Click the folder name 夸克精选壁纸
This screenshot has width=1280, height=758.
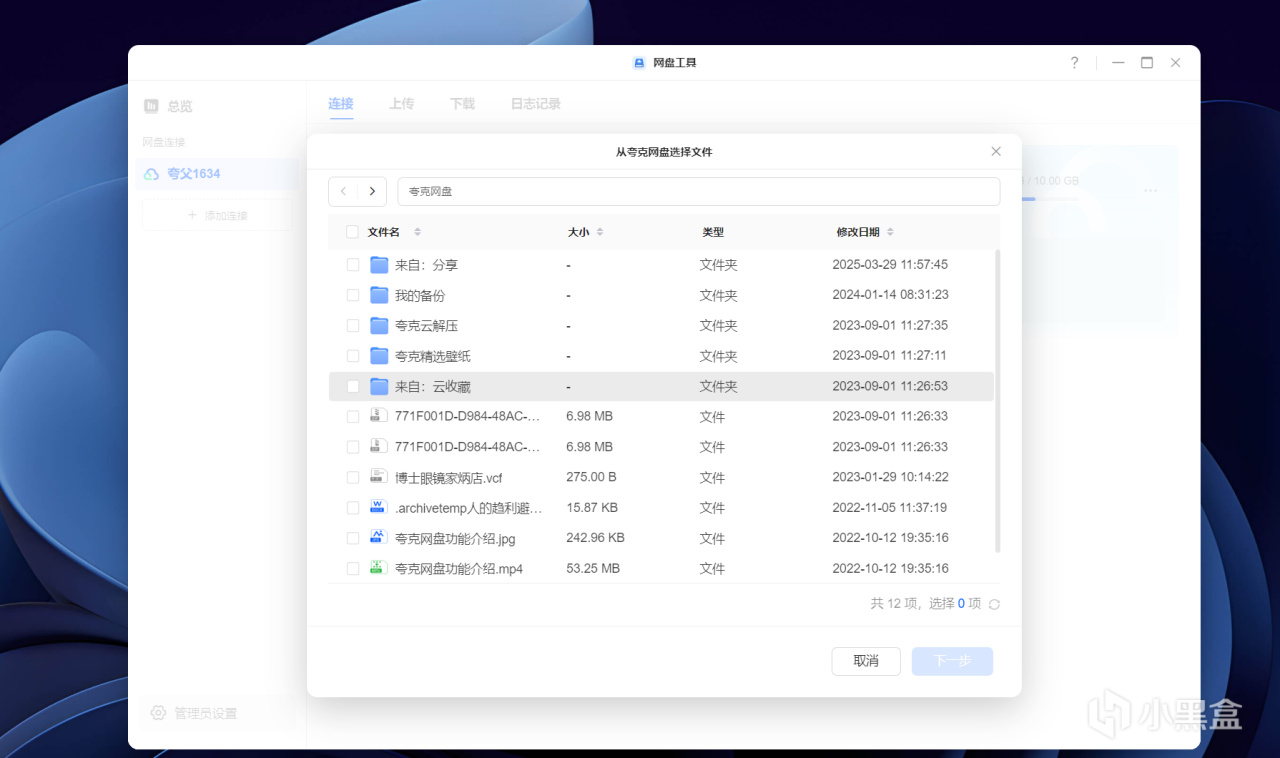[433, 356]
